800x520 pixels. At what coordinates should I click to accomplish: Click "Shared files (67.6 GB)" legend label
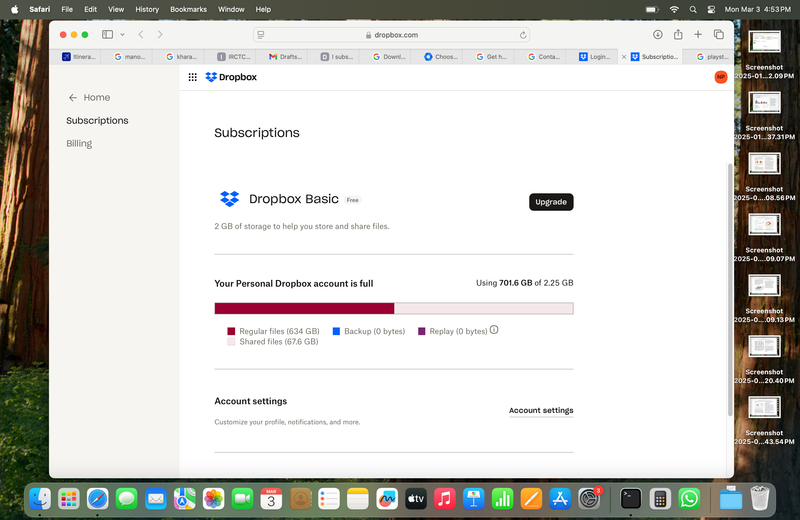(279, 342)
